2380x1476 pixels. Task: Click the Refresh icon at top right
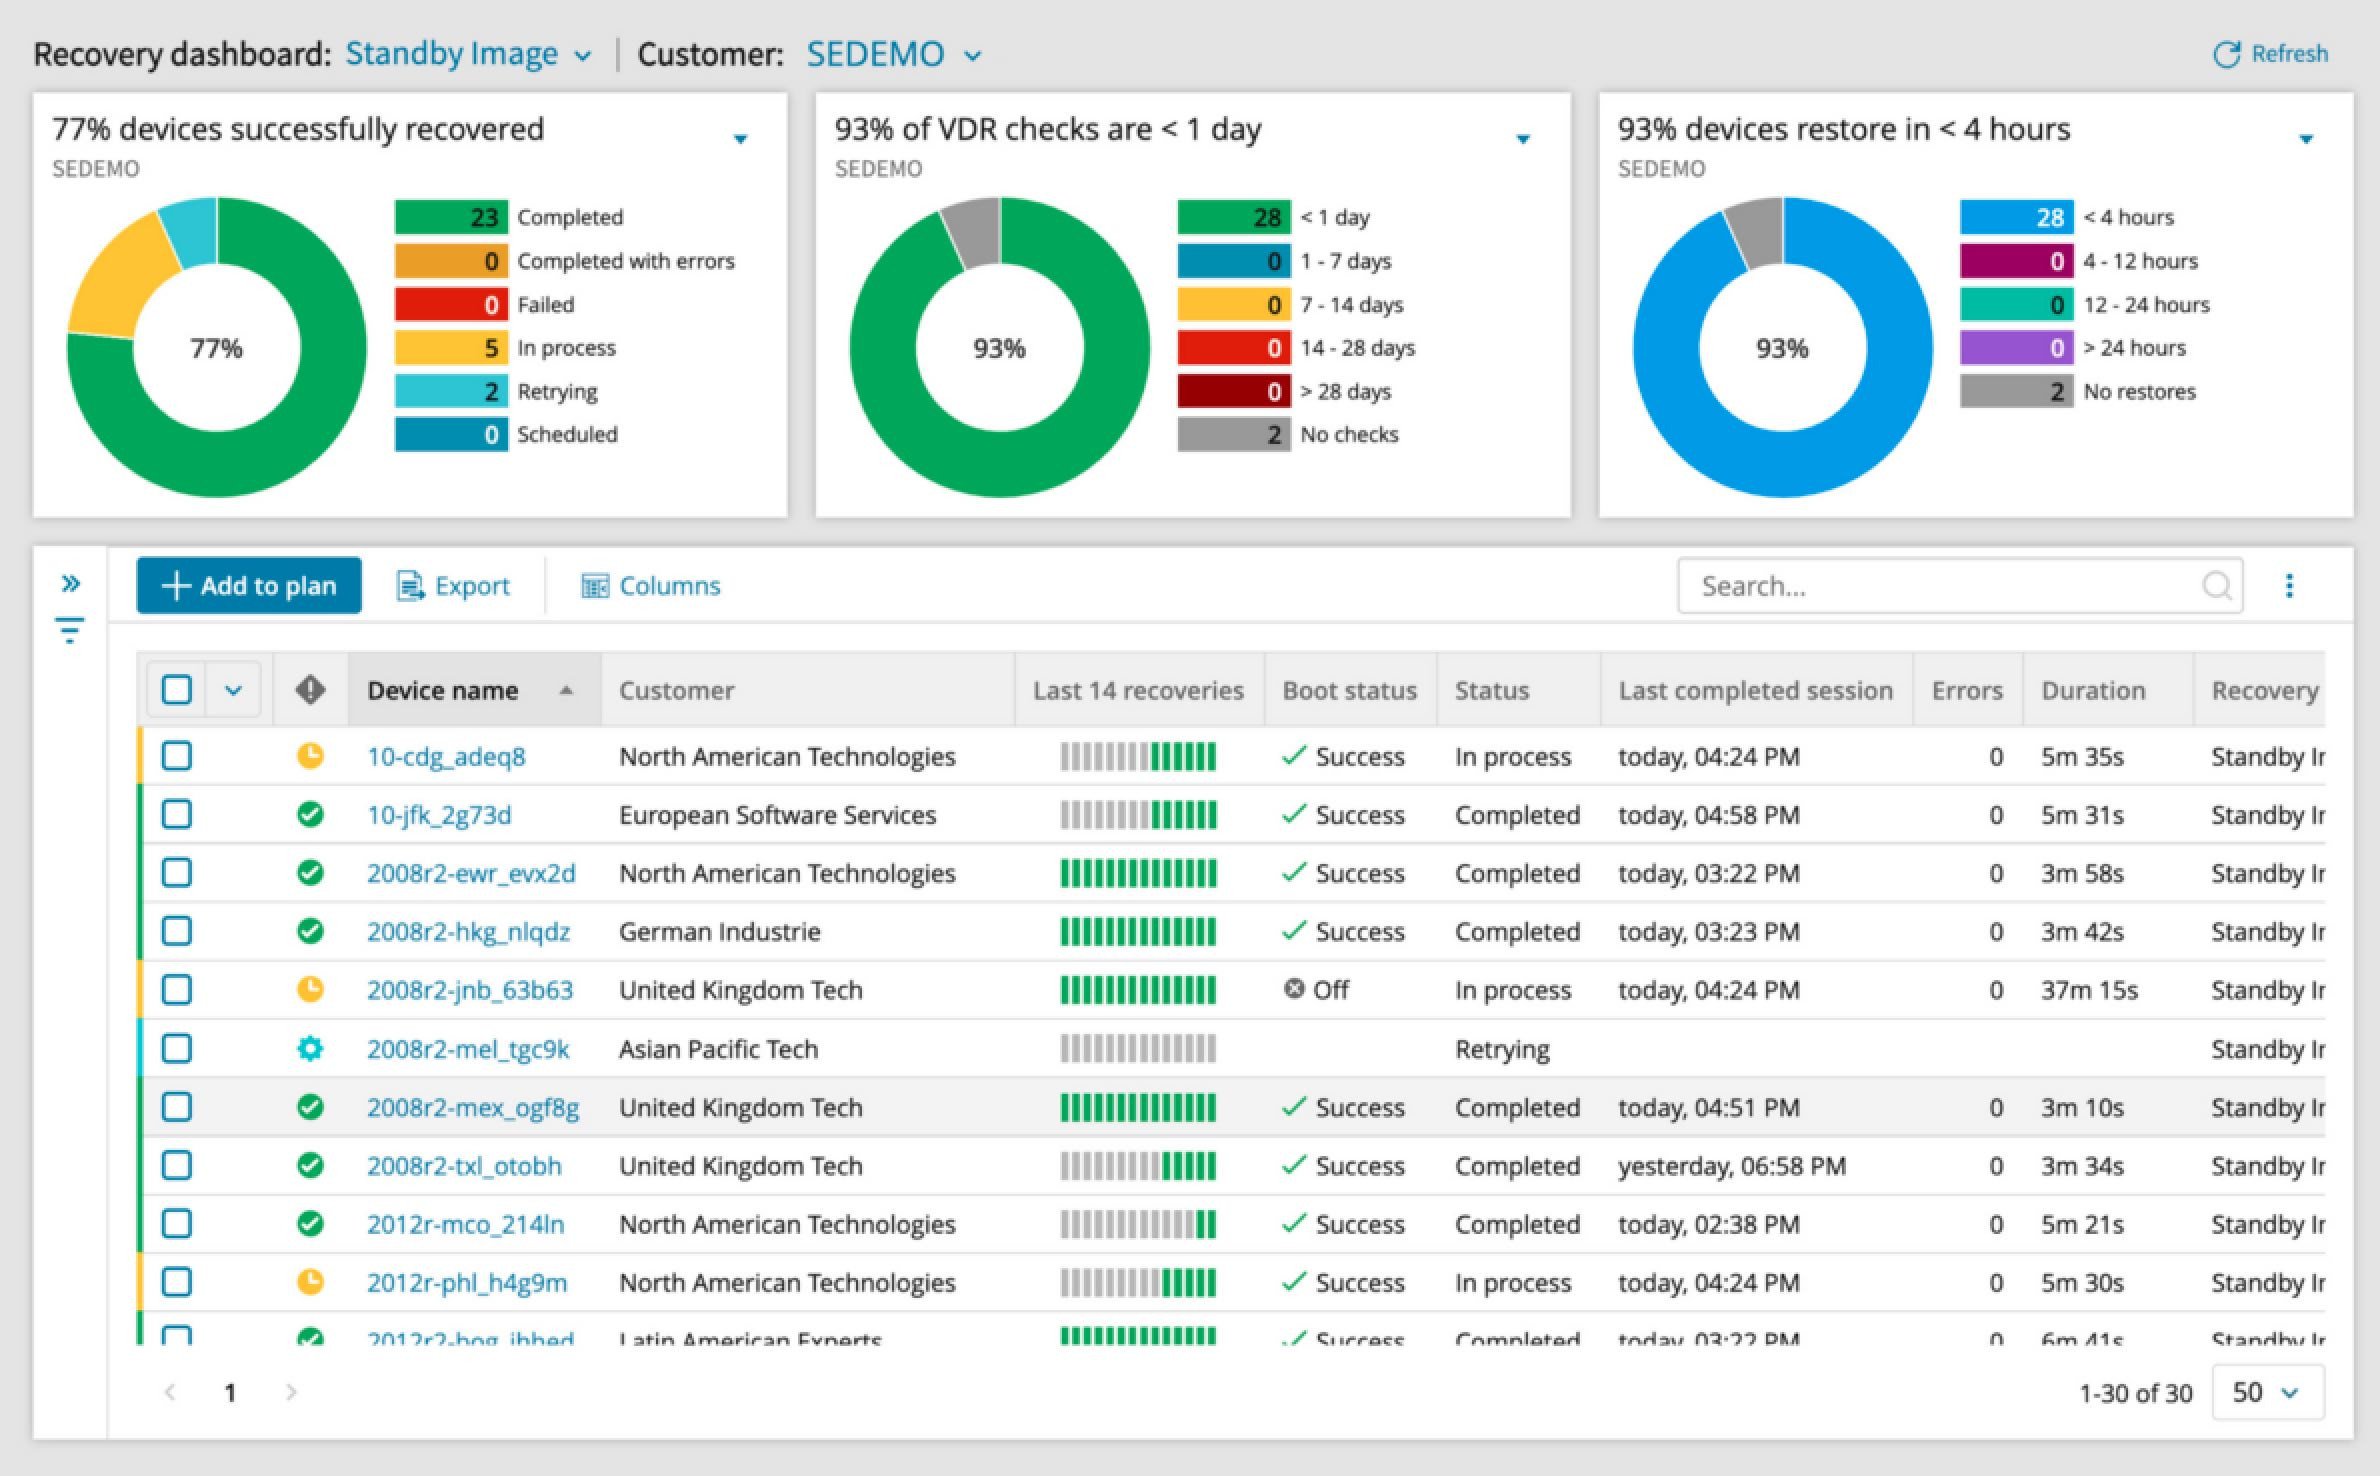[2226, 54]
